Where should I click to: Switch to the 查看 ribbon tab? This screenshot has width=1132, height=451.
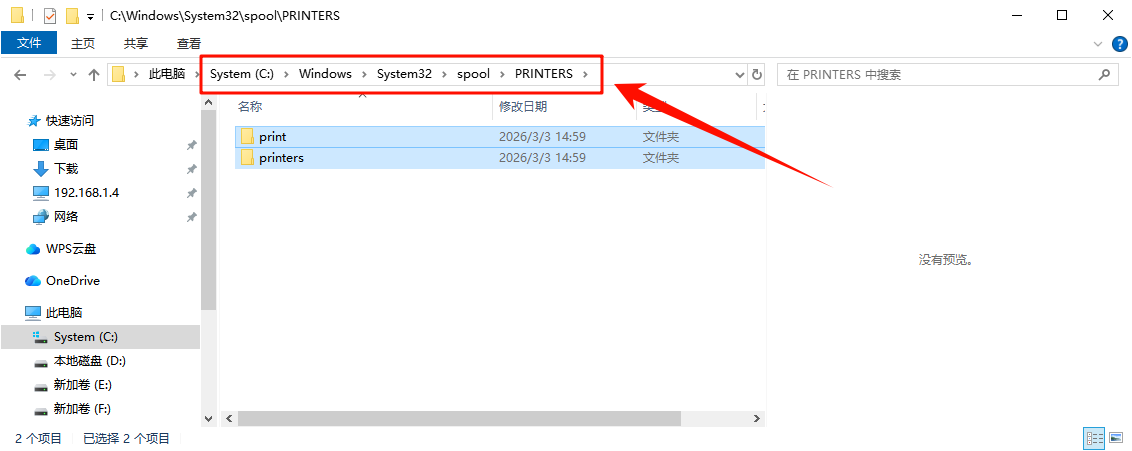(x=189, y=43)
